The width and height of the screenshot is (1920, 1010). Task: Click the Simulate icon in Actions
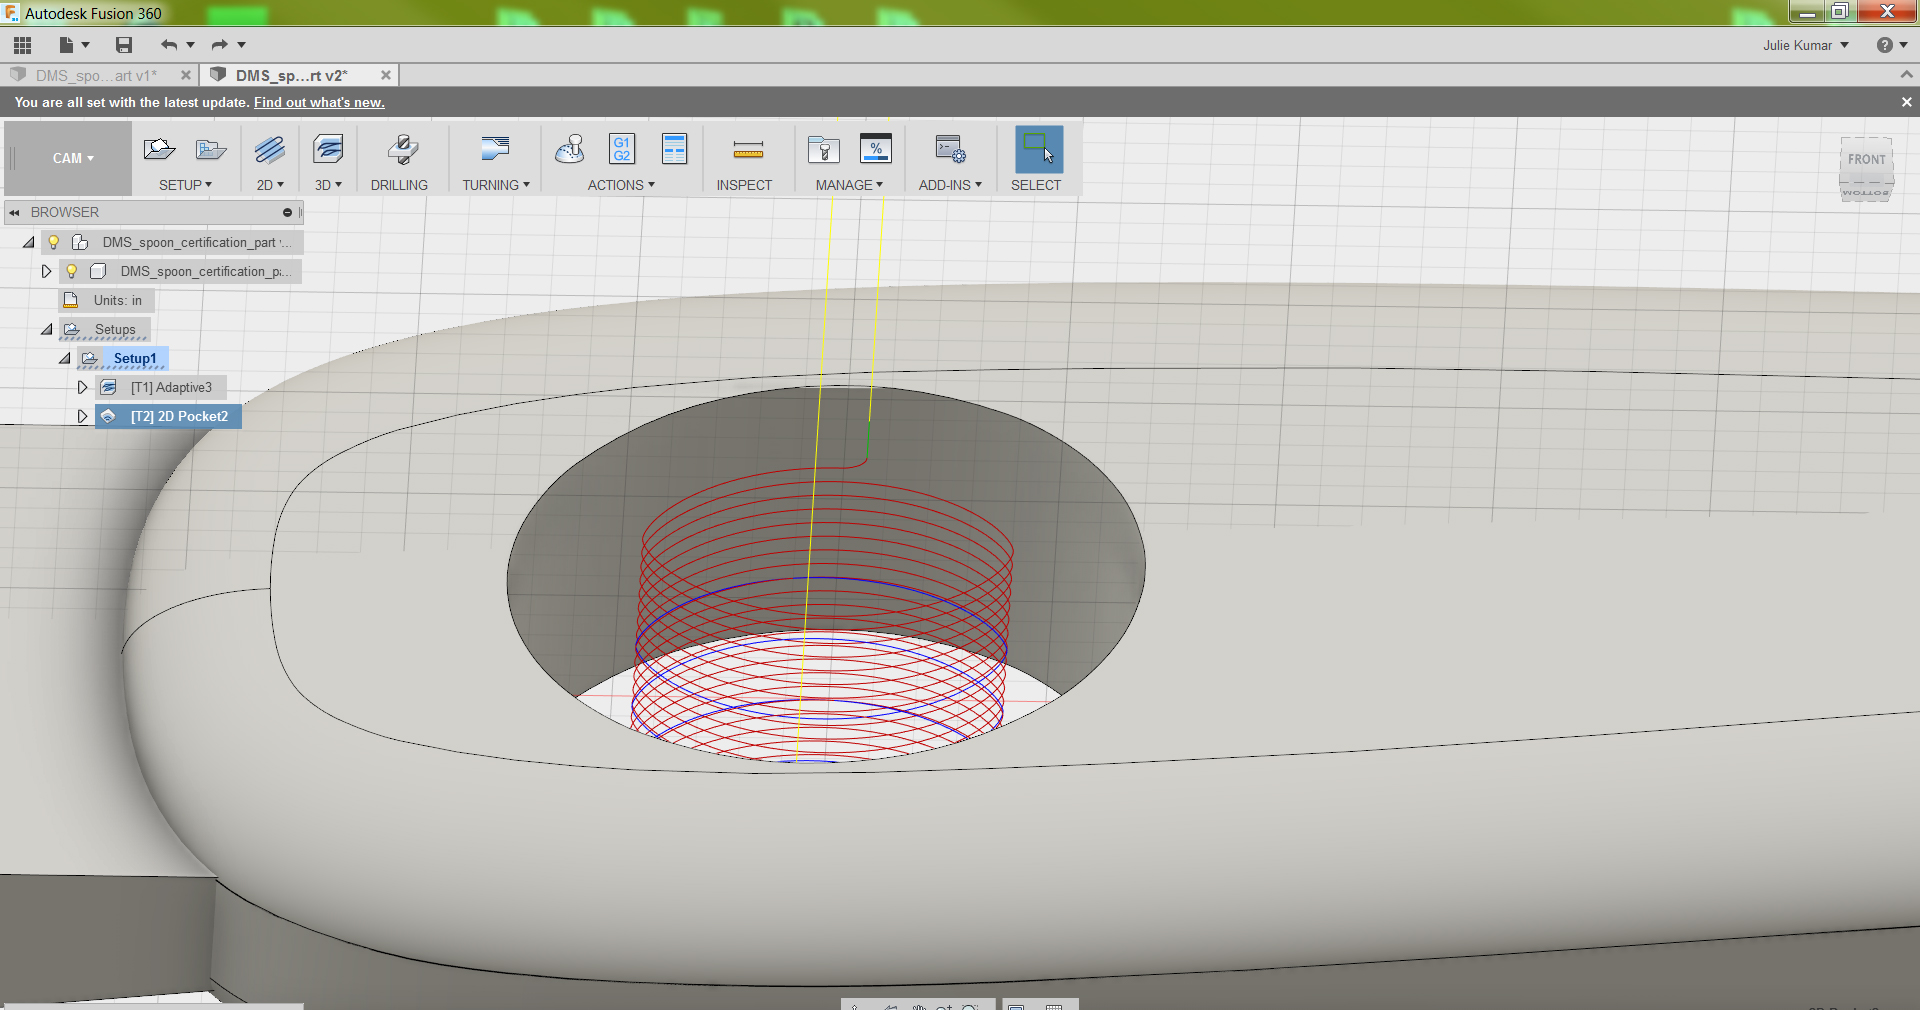coord(570,149)
